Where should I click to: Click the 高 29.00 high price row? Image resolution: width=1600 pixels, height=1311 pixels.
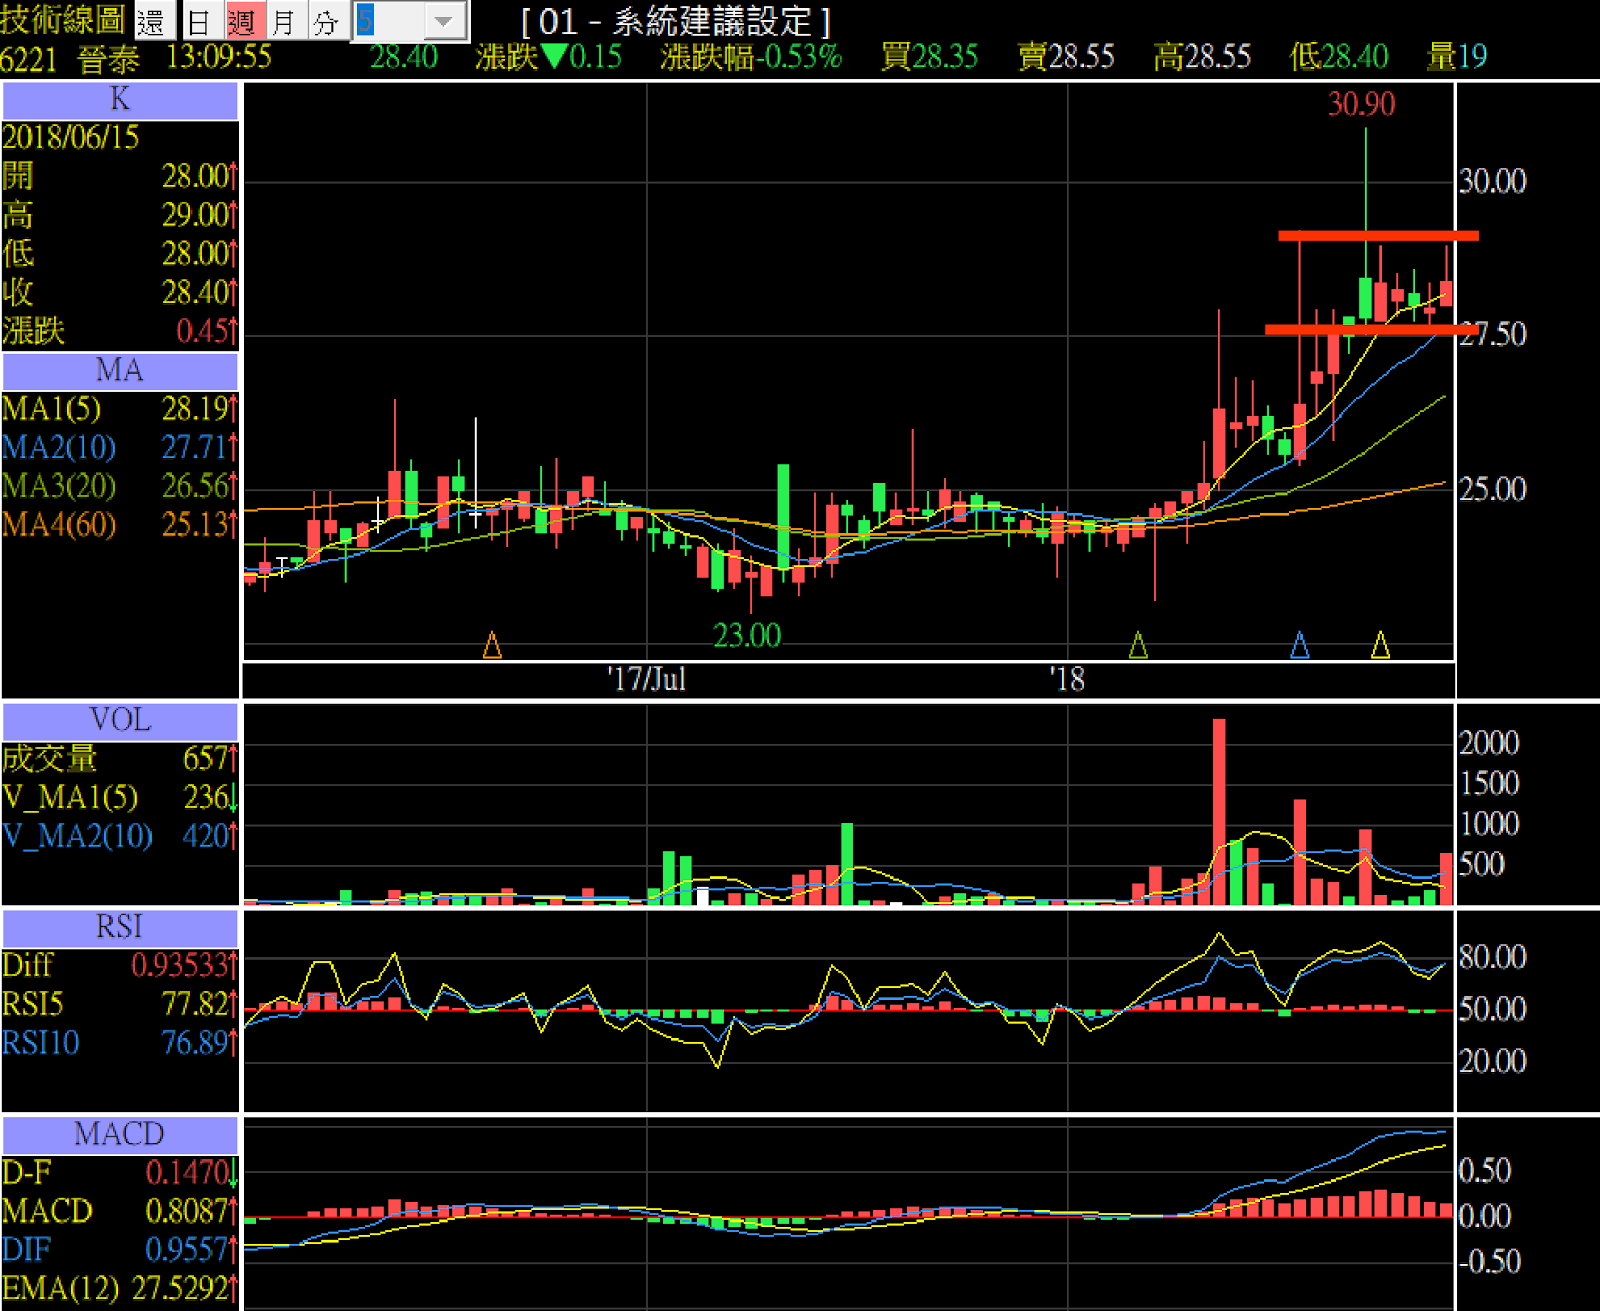120,216
